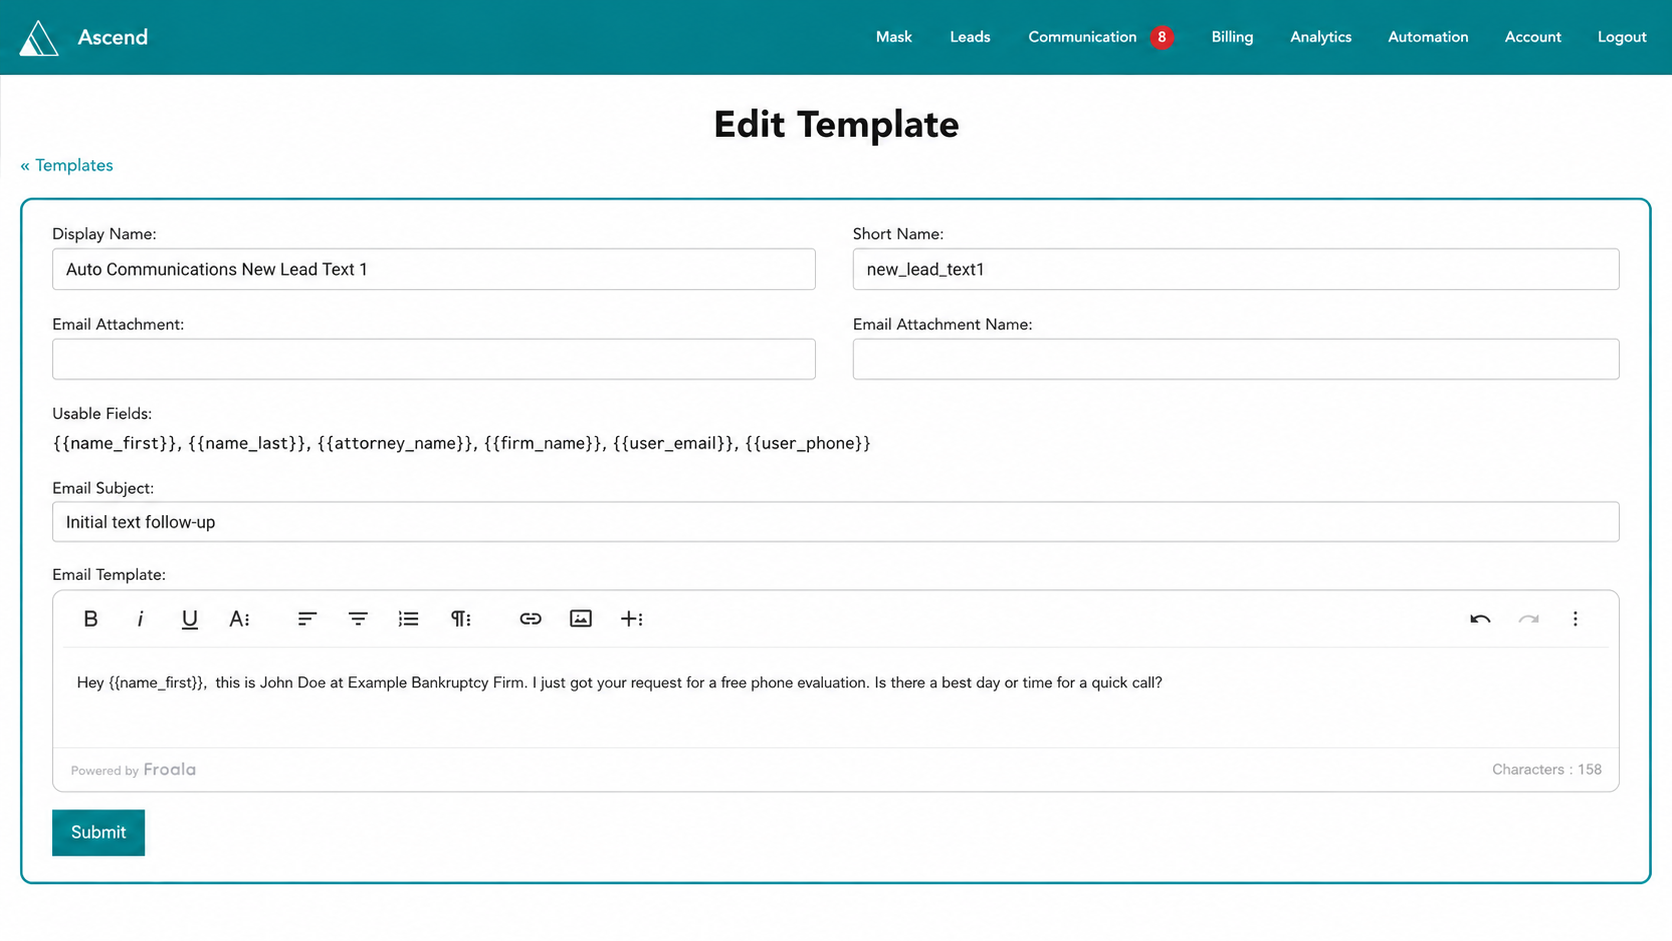Click the {{firm_name}} usable field text

coord(544,443)
